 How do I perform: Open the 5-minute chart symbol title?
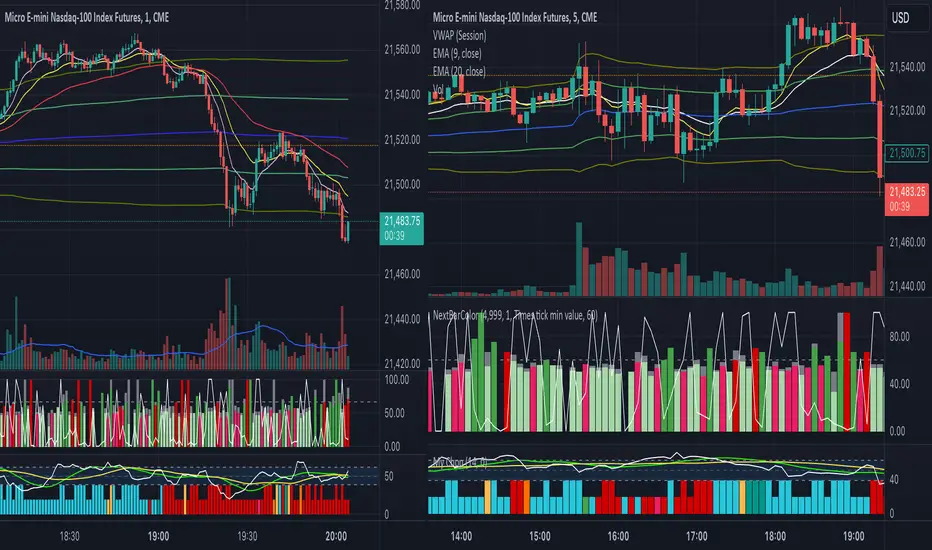click(x=515, y=17)
